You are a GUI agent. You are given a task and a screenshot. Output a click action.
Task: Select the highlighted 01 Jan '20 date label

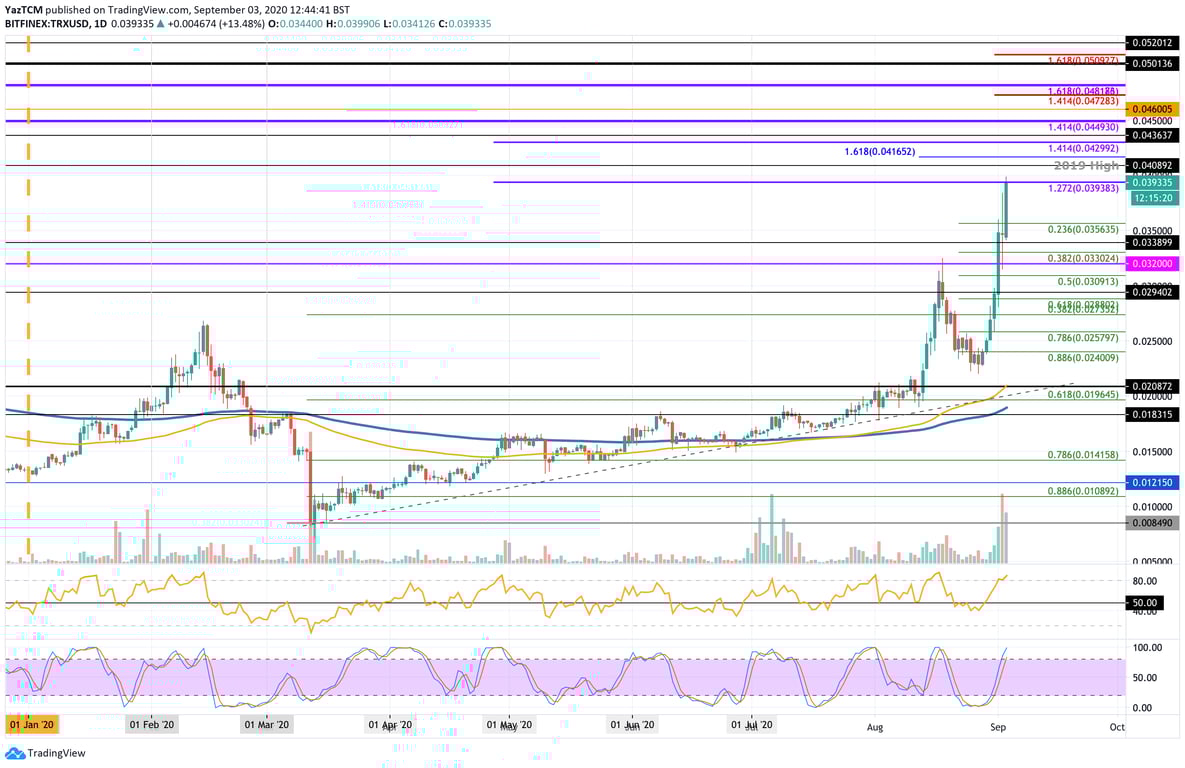click(31, 727)
